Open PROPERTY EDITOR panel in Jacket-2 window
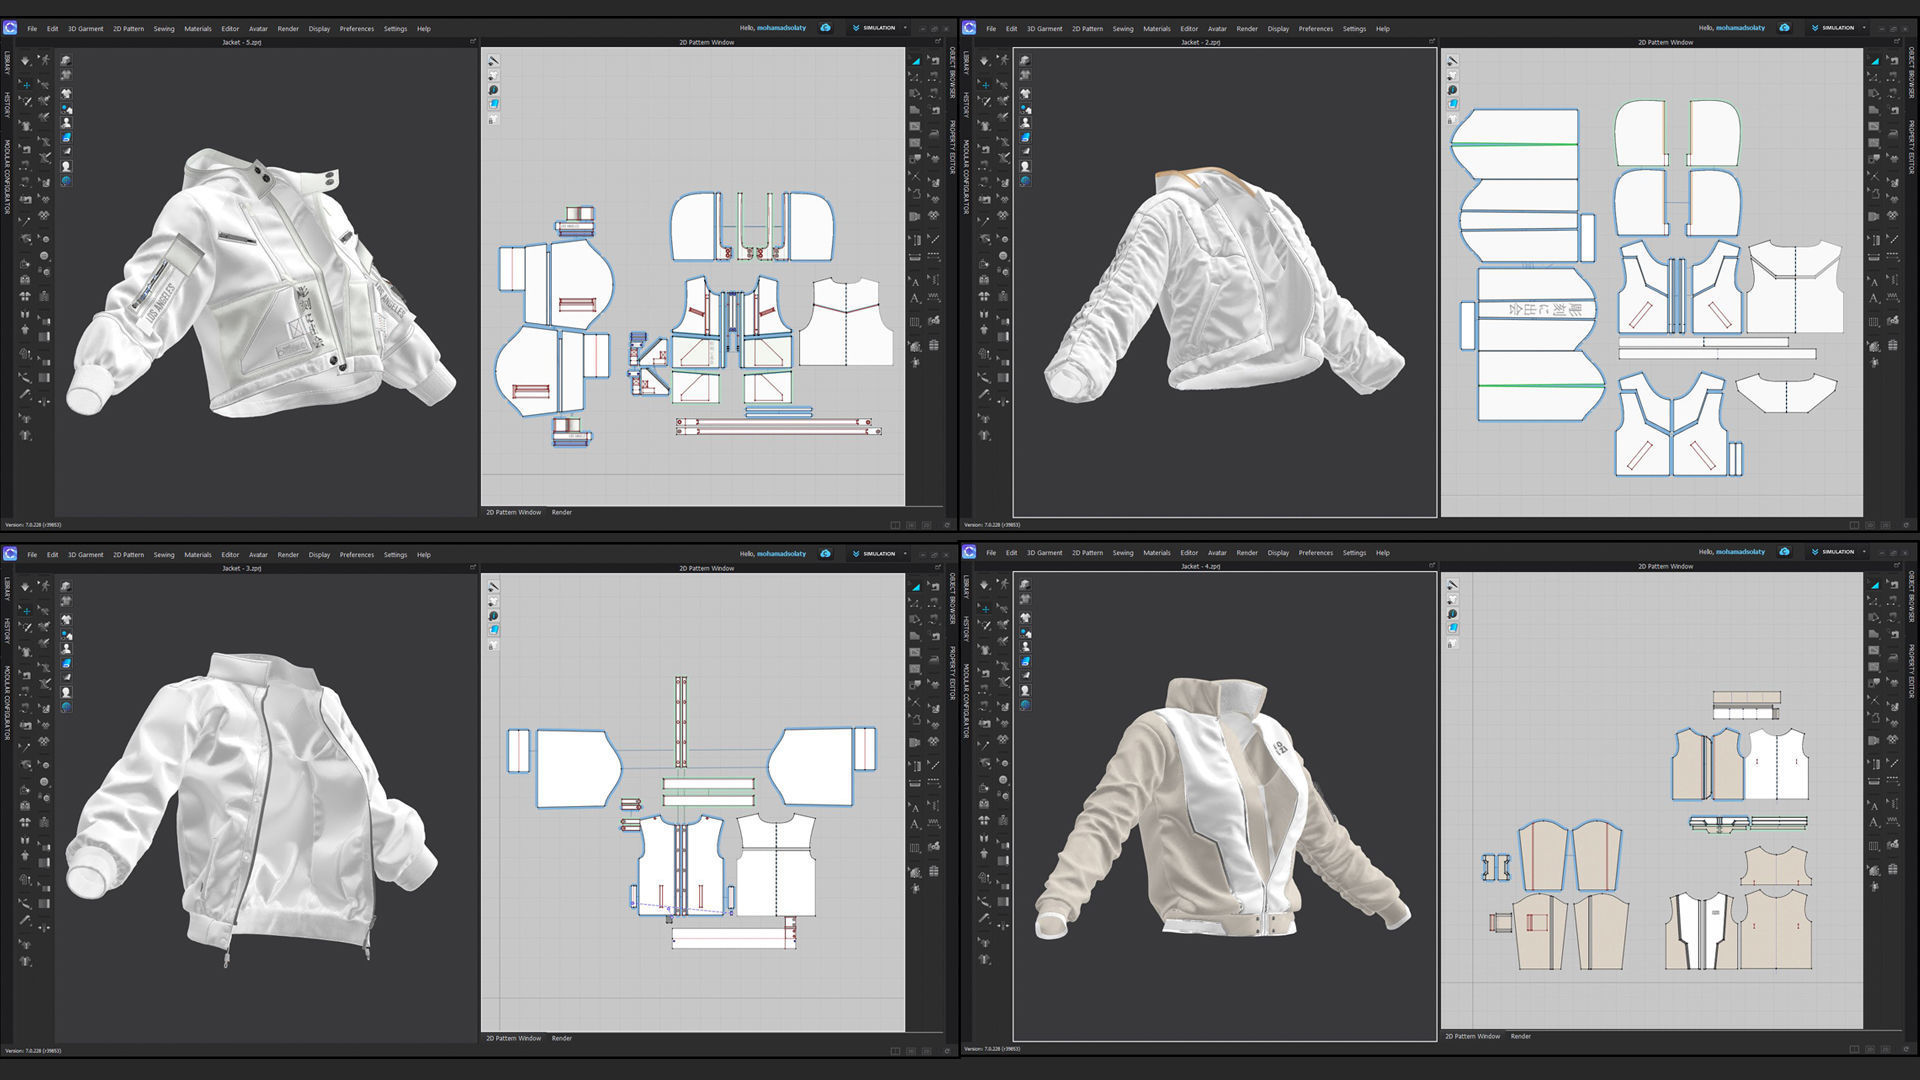Screen dimensions: 1920x1080 pyautogui.click(x=1911, y=148)
